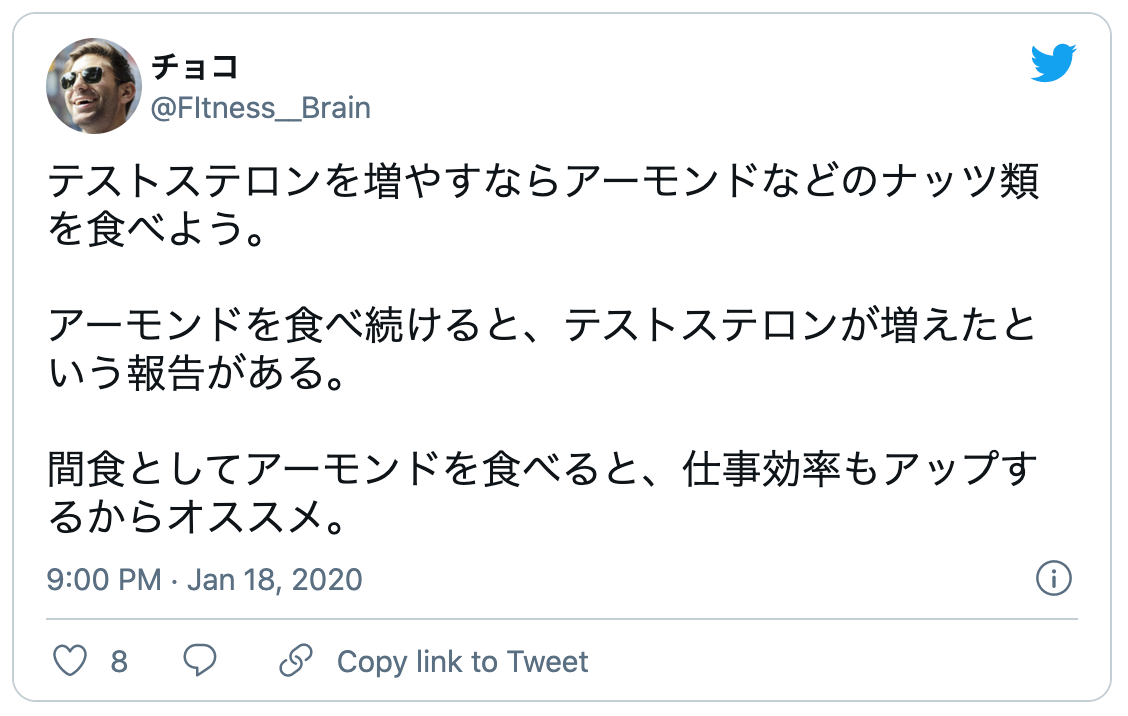This screenshot has width=1128, height=716.
Task: Click the phrase 間食として
Action: [x=146, y=470]
